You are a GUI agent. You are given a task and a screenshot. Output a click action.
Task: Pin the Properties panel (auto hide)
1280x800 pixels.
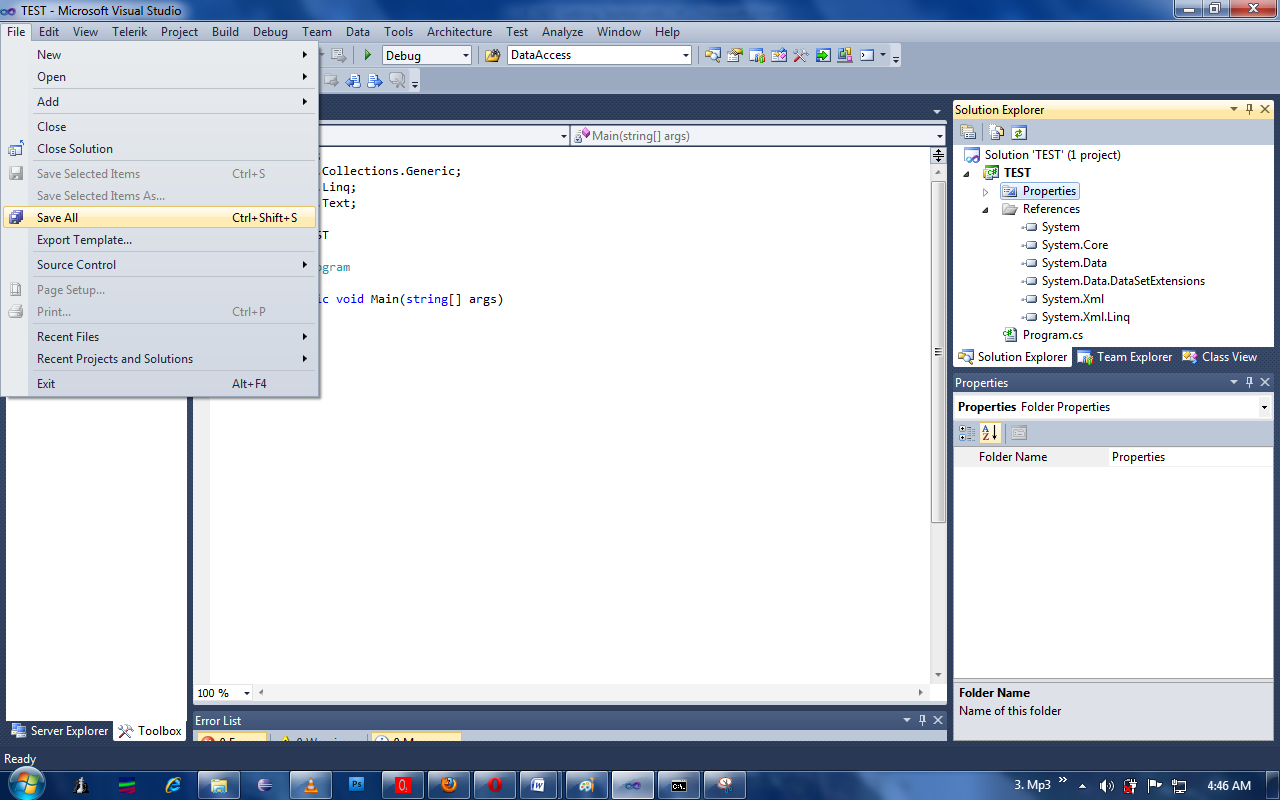pos(1249,383)
